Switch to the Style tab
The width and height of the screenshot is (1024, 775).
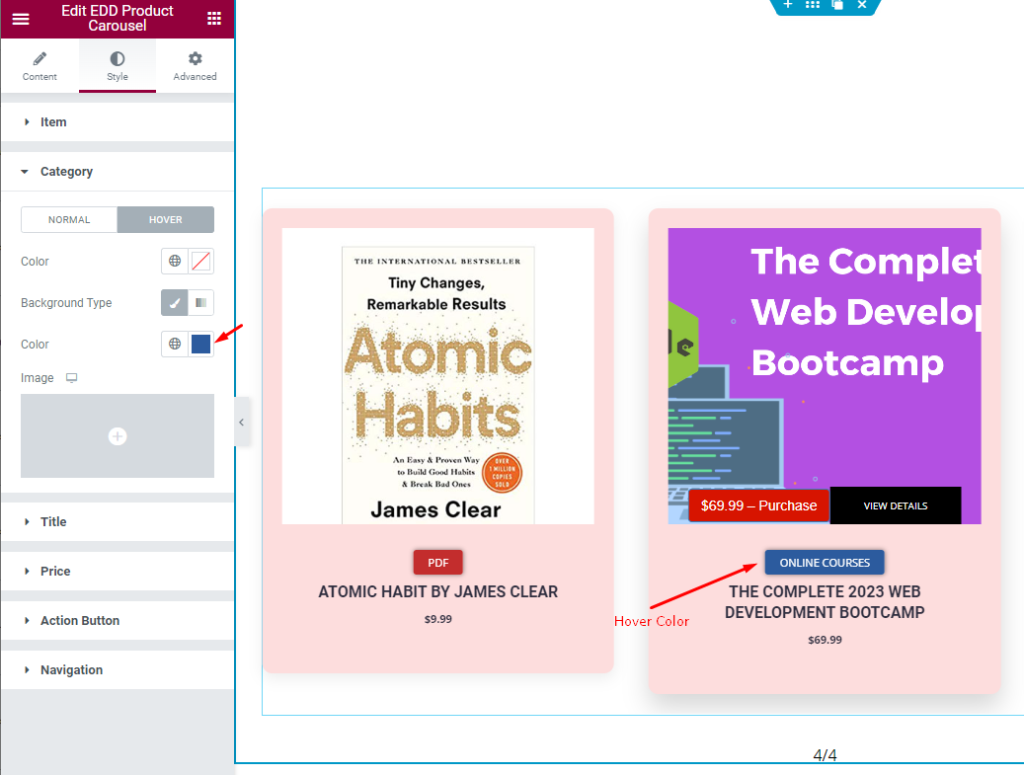tap(118, 66)
